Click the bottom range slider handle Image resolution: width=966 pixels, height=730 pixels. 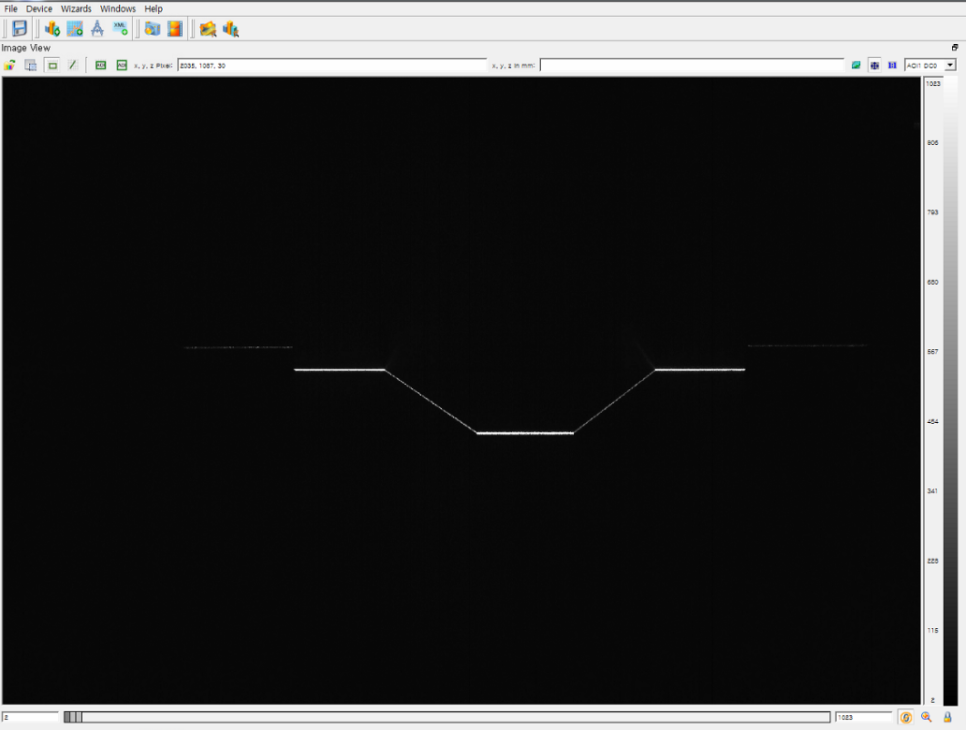(x=74, y=717)
